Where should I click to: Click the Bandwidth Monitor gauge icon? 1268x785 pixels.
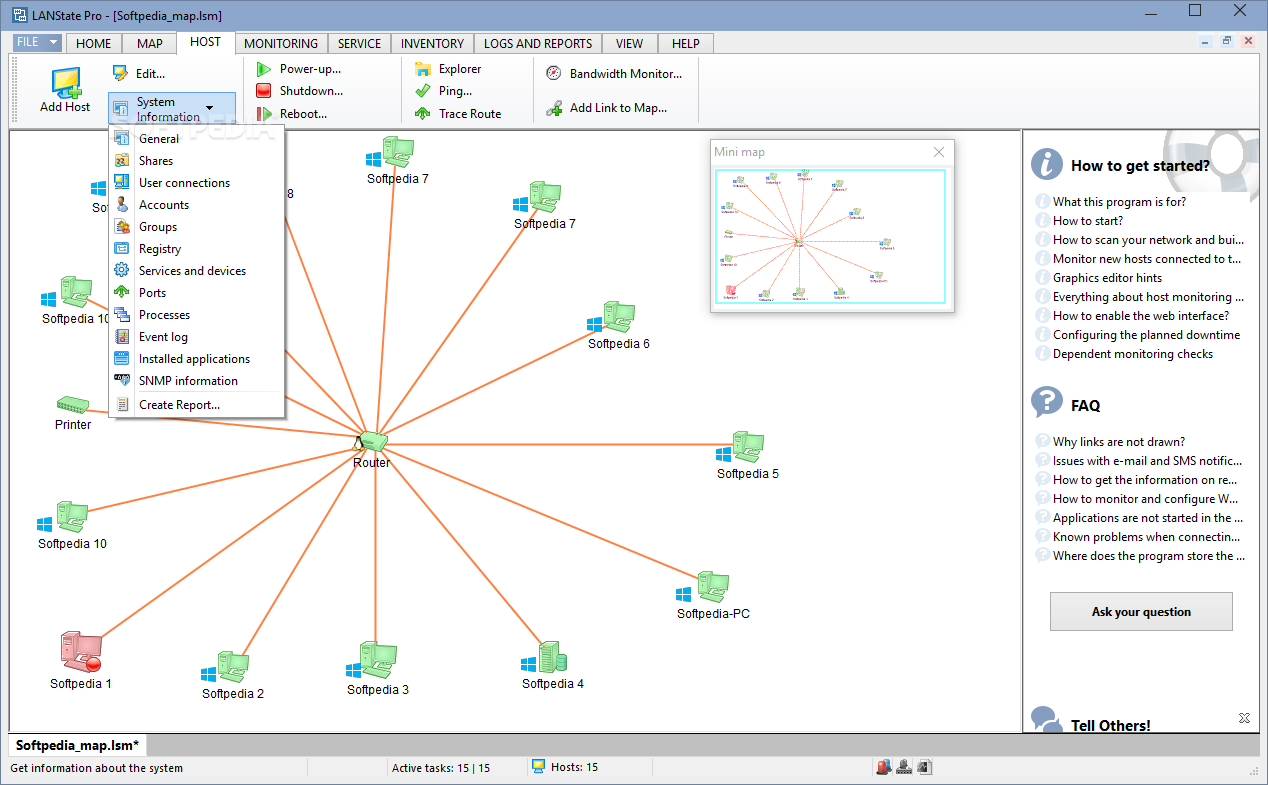coord(554,73)
